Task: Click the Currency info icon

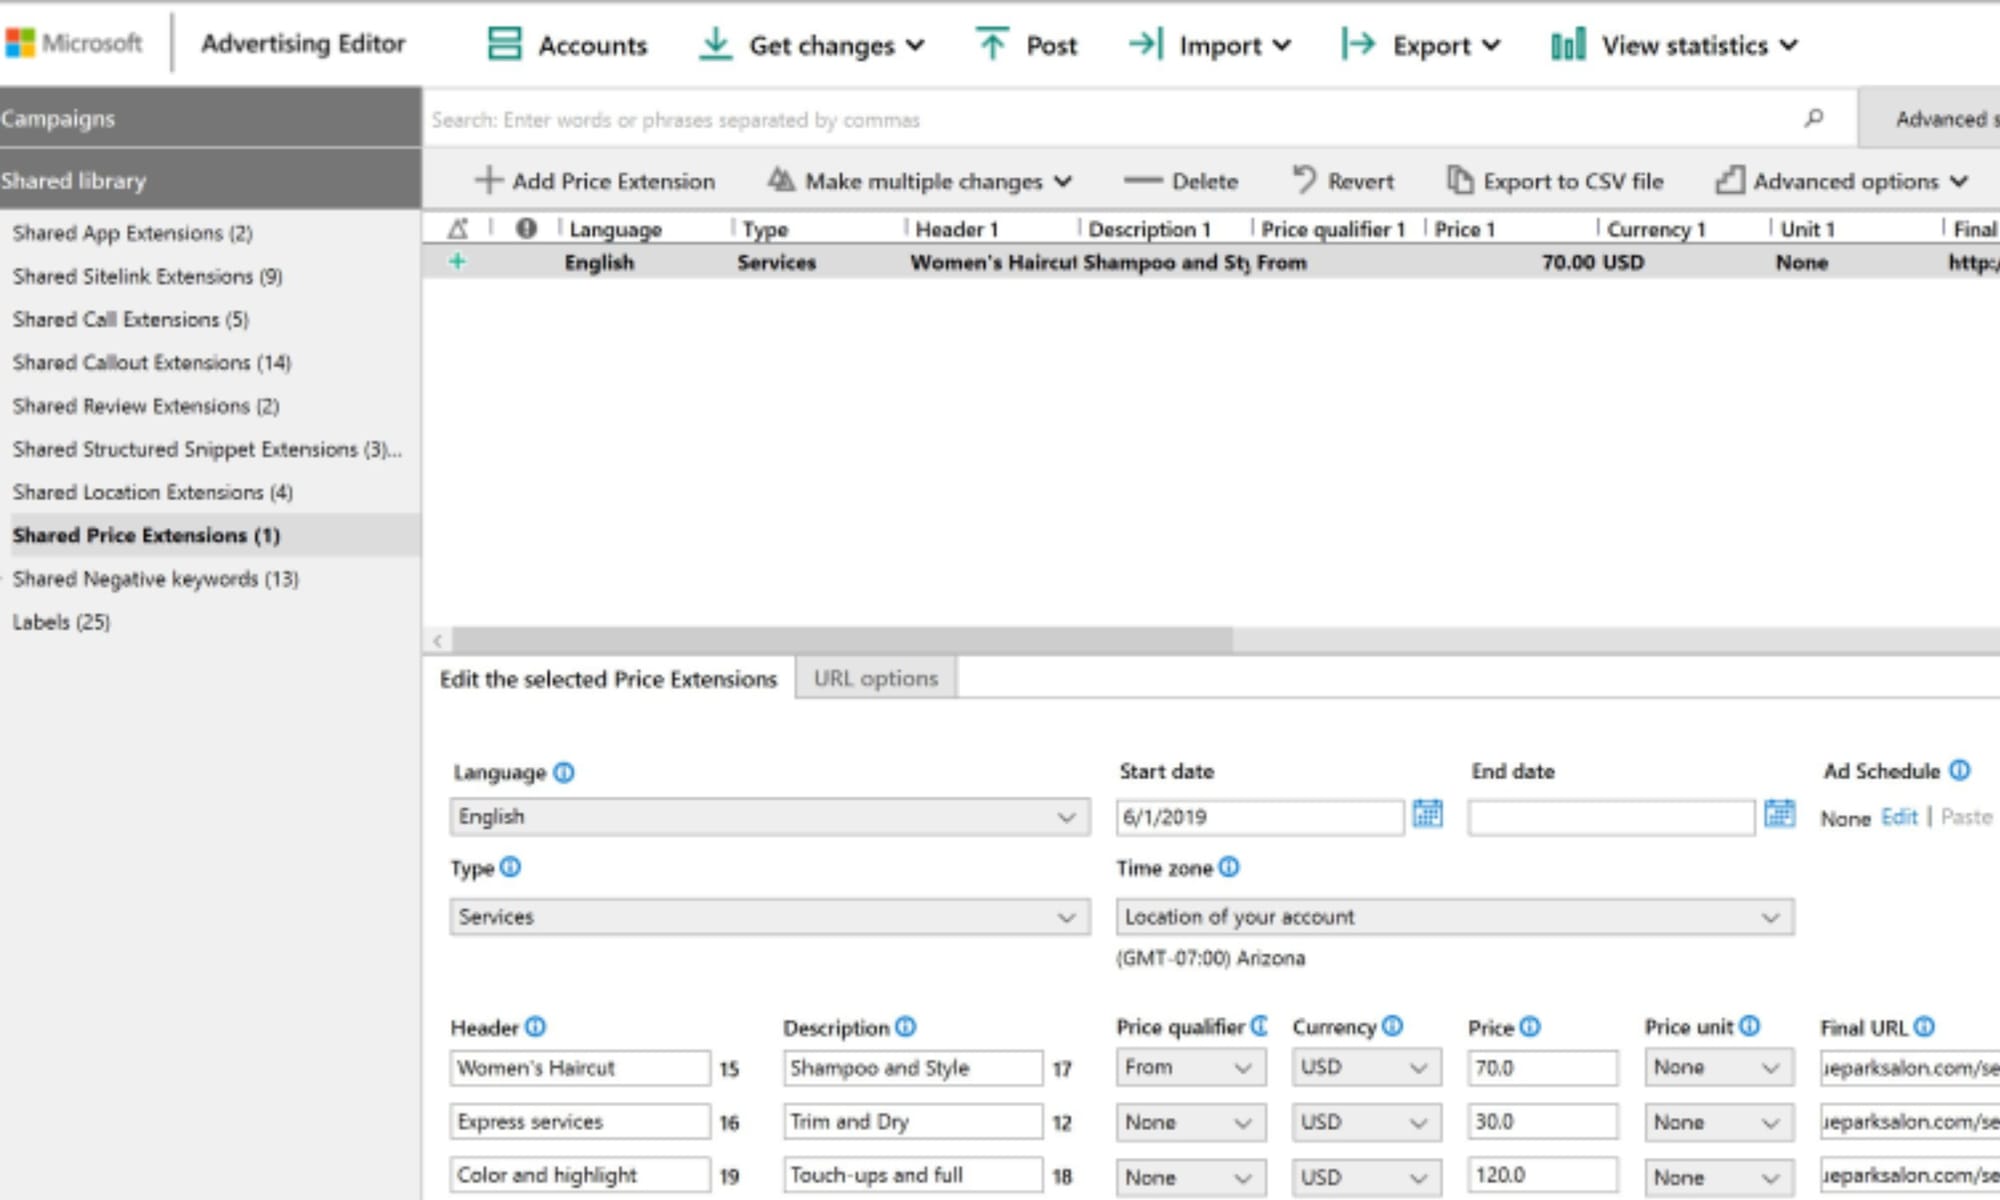Action: (x=1393, y=1026)
